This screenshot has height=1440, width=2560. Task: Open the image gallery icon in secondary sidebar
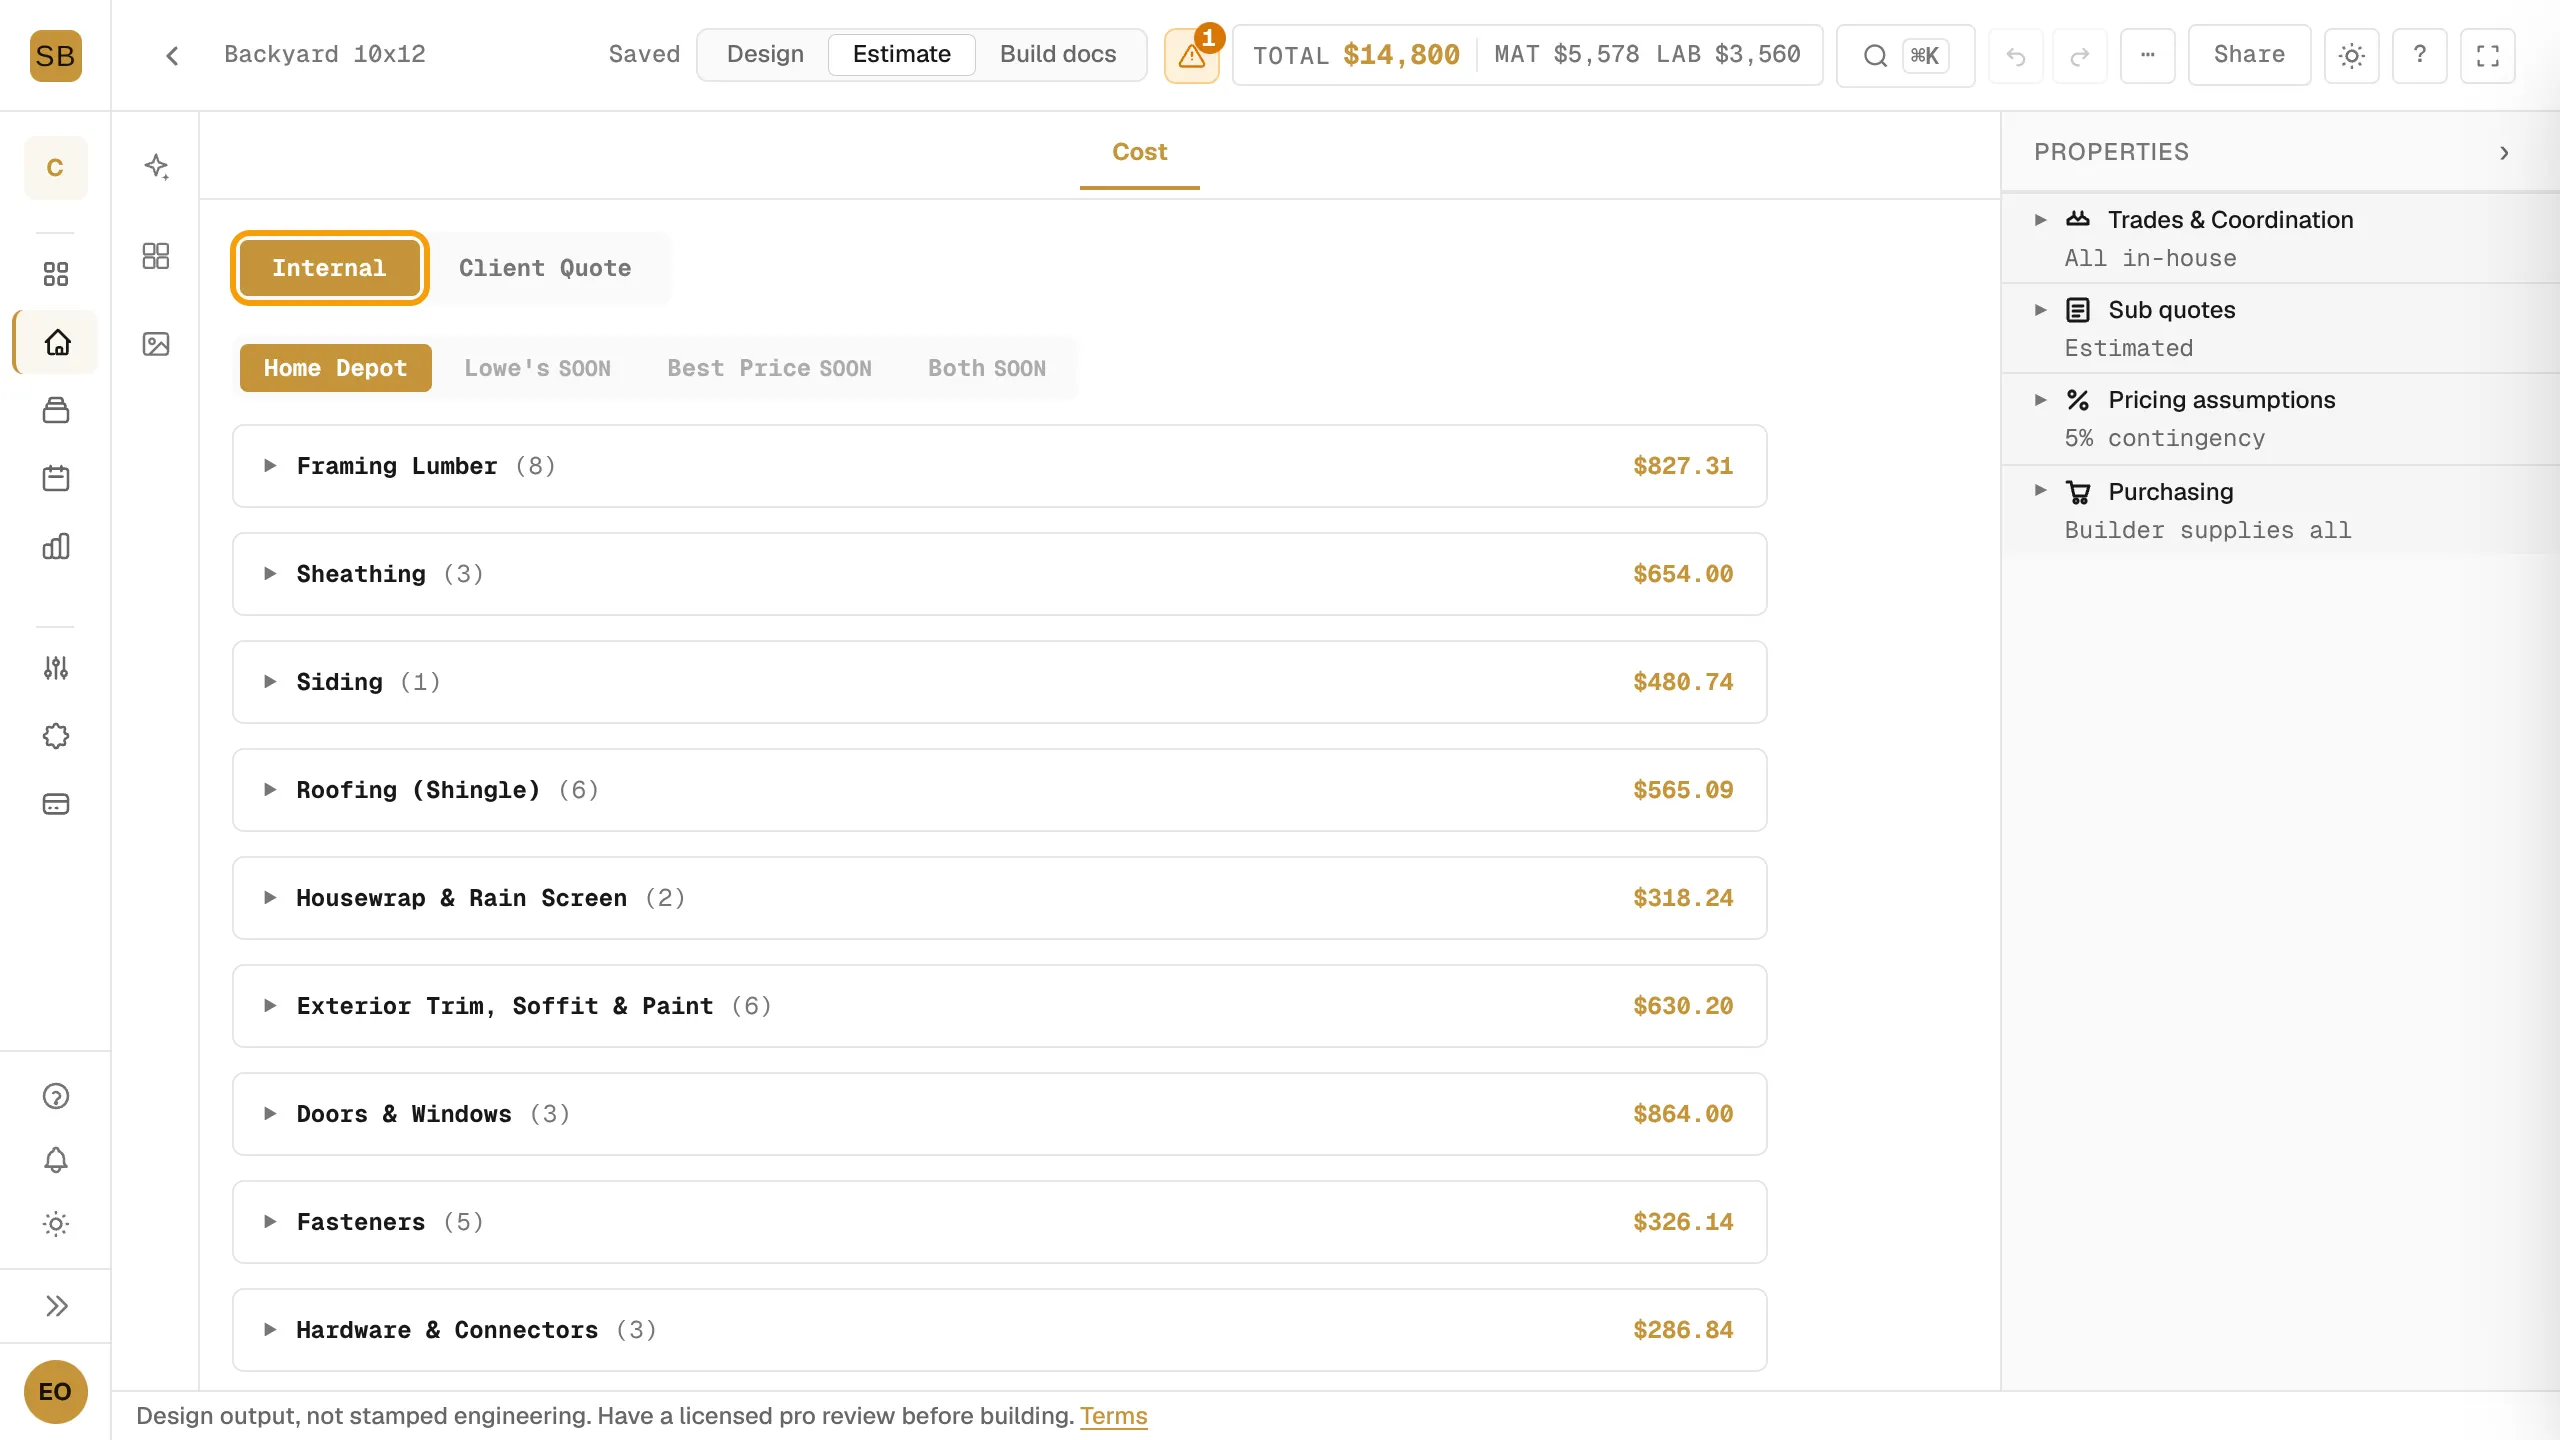(156, 344)
